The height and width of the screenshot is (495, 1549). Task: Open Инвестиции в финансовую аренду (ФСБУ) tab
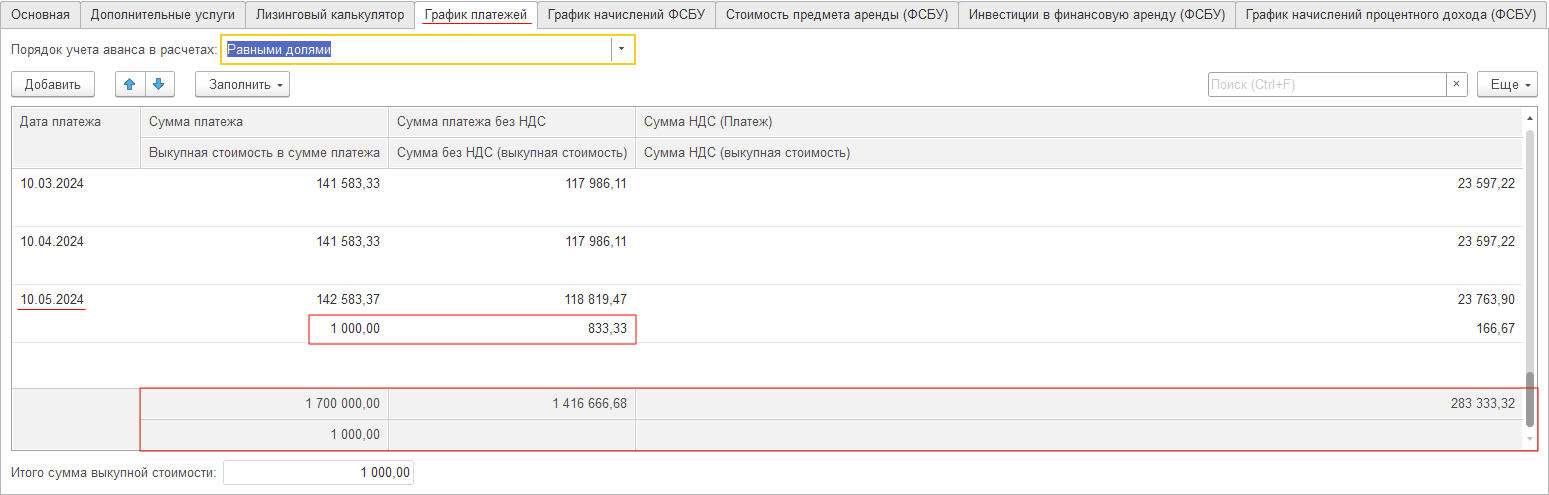coord(1097,15)
